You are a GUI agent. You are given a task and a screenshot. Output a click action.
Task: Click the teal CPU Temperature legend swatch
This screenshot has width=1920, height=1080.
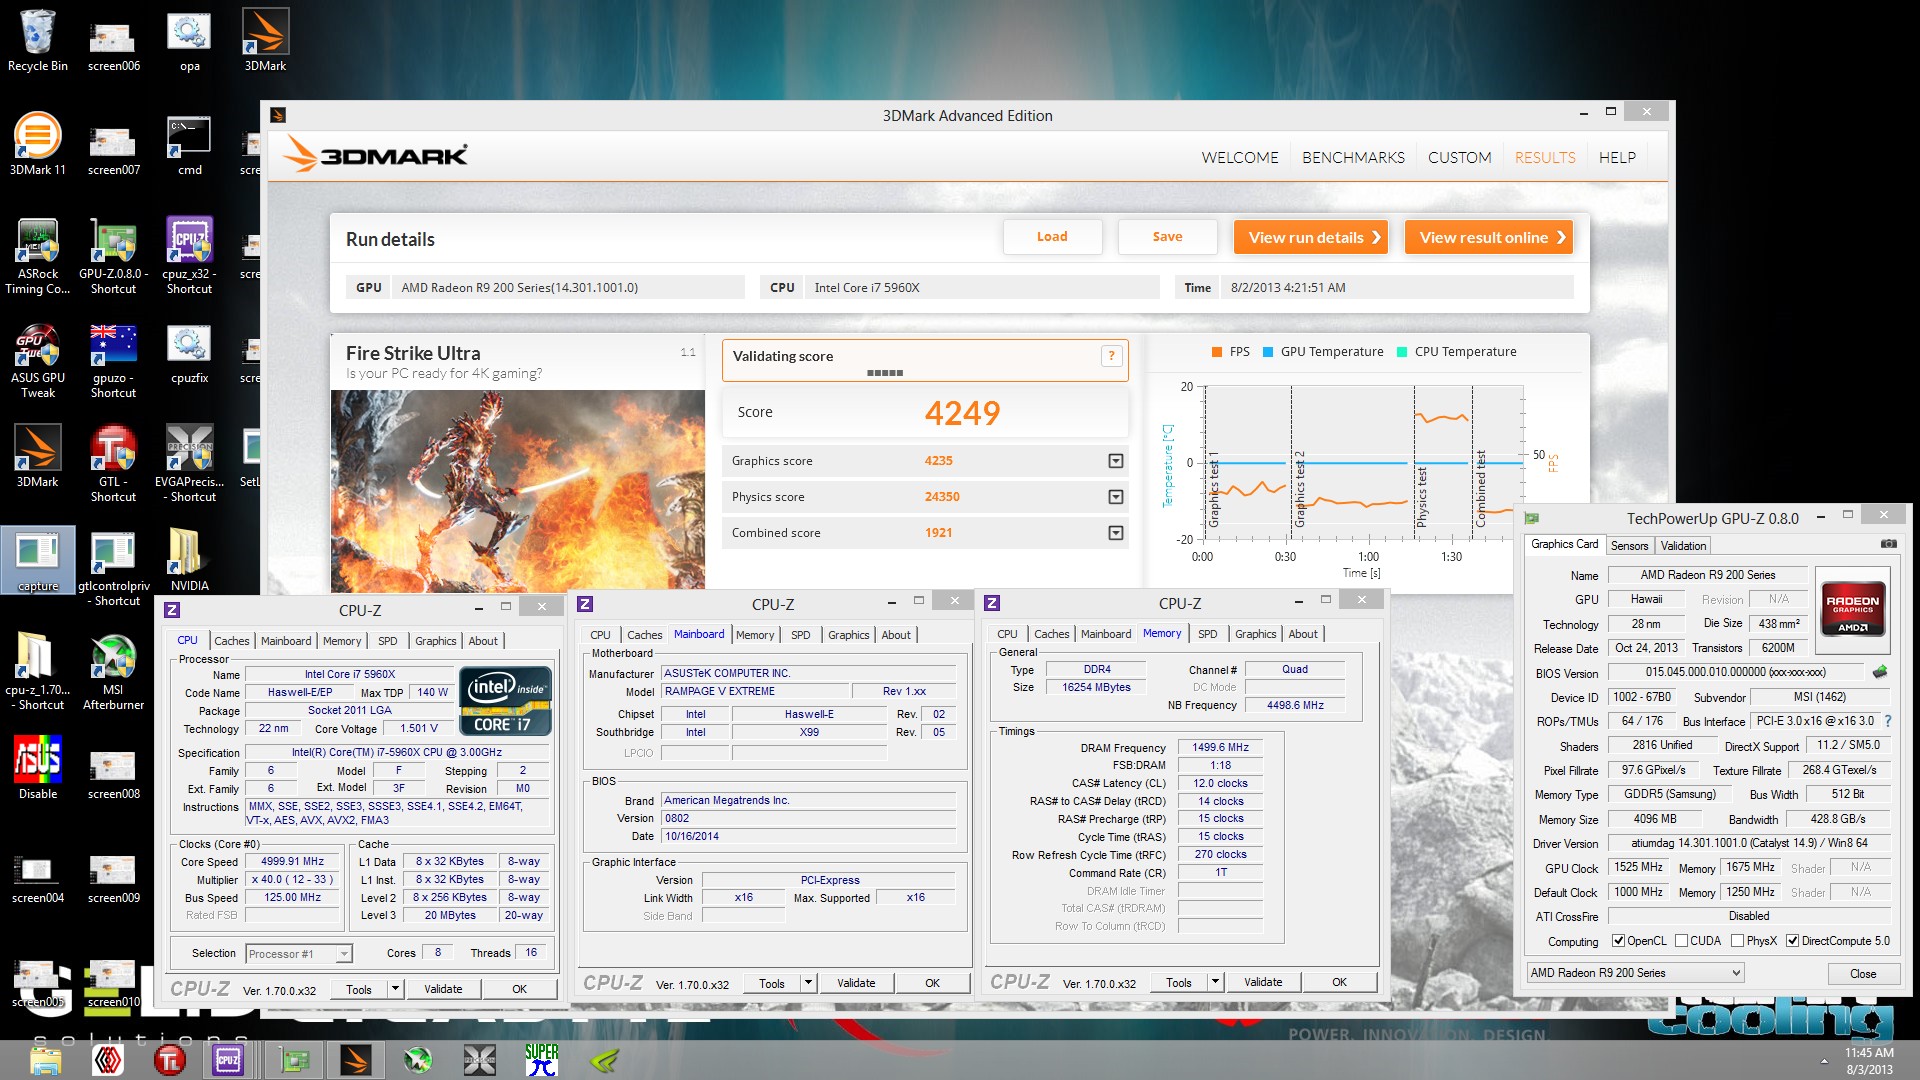pyautogui.click(x=1402, y=352)
